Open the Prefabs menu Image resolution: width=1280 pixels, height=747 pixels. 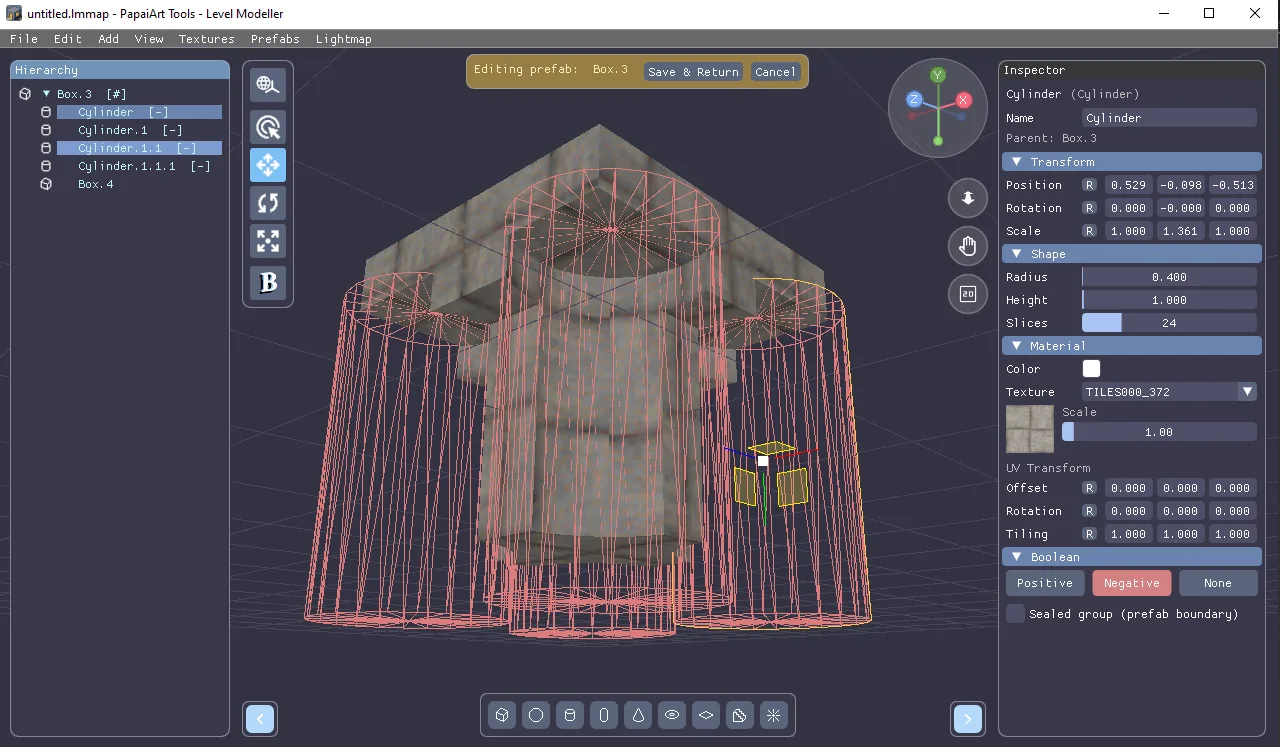[275, 39]
